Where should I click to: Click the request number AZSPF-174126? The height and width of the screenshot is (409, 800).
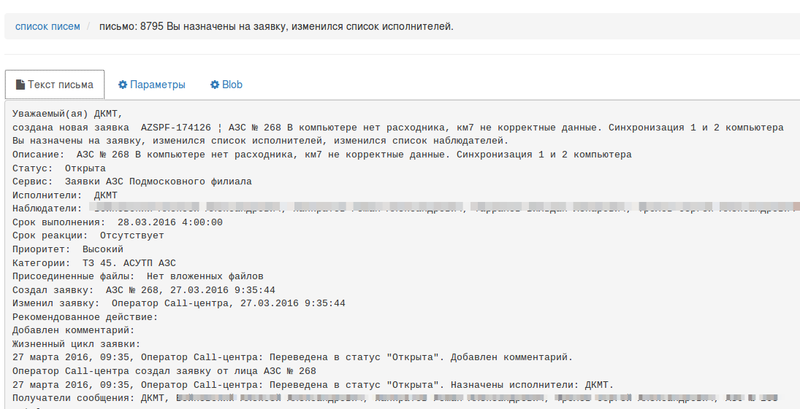coord(175,128)
